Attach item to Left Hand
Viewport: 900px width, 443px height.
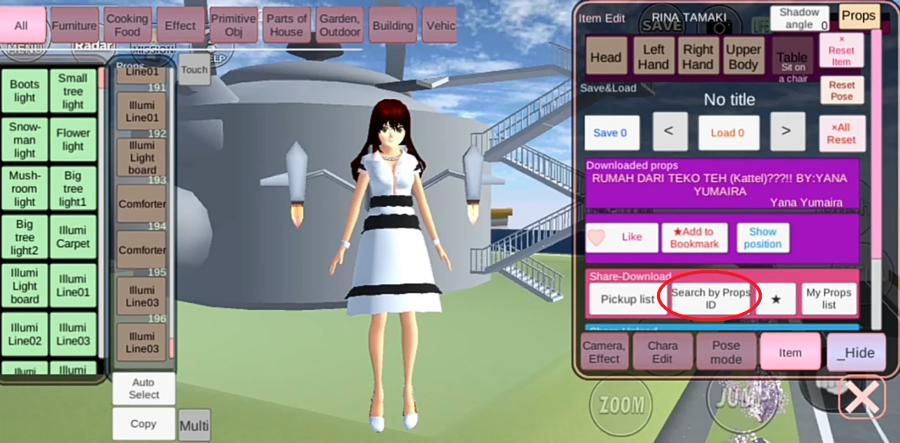click(x=653, y=57)
